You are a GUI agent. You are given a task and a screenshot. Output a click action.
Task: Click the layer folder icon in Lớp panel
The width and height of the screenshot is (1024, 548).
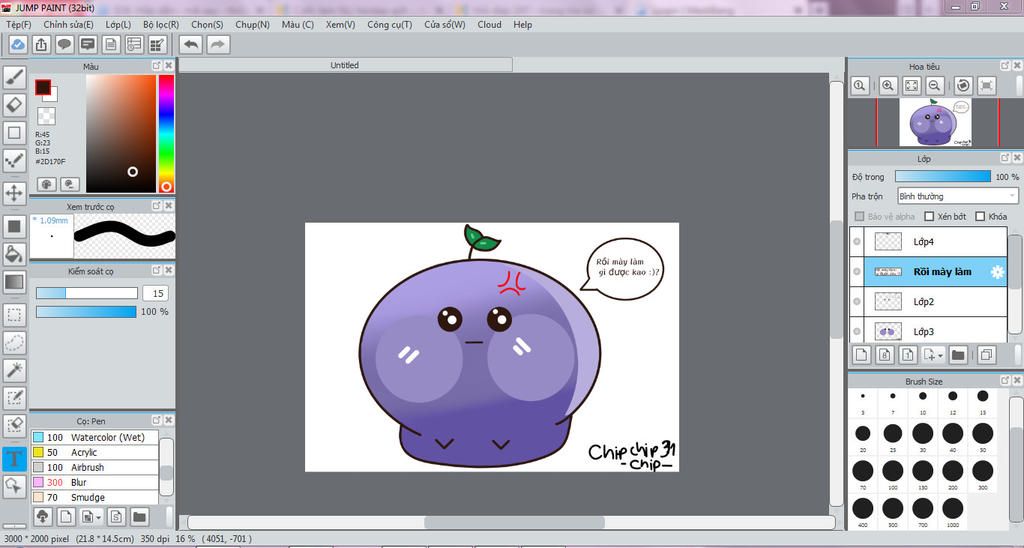pyautogui.click(x=958, y=355)
